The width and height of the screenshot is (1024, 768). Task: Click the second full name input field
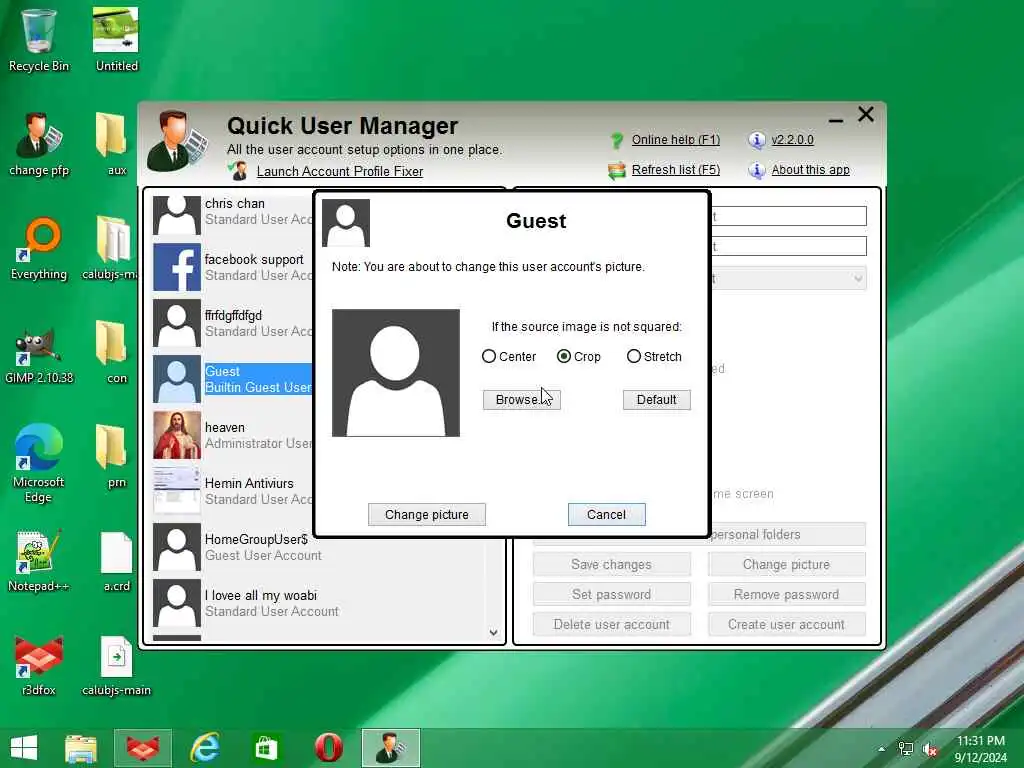[x=789, y=246]
